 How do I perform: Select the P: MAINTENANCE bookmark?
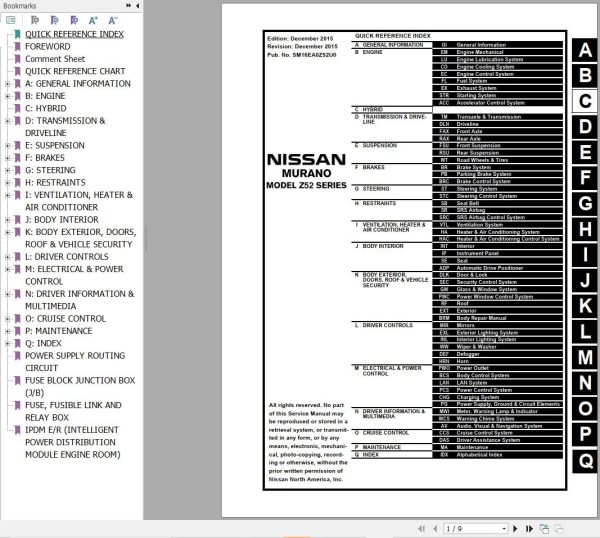tap(59, 331)
